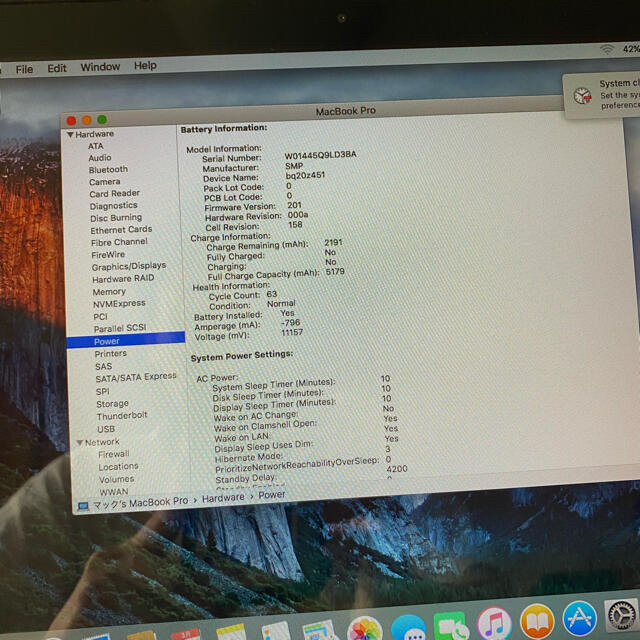Select the highlighted Power row
The width and height of the screenshot is (640, 640).
pos(126,340)
